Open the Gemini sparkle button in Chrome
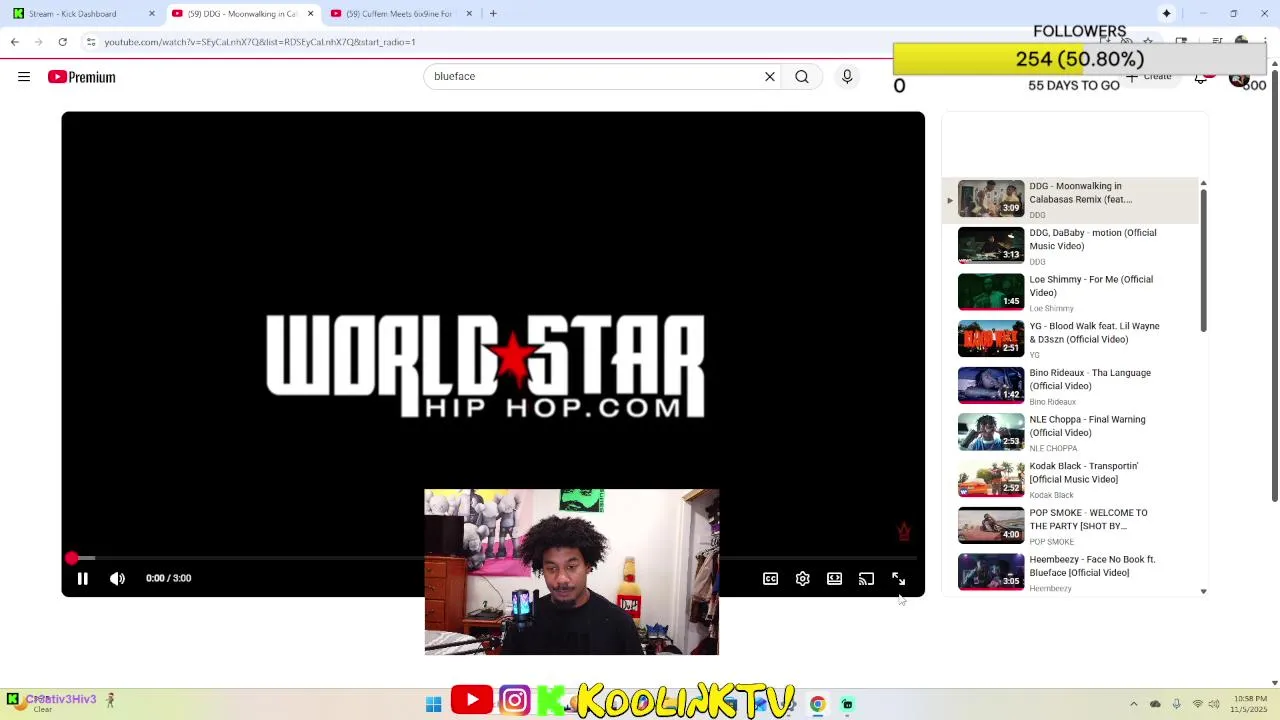Image resolution: width=1280 pixels, height=720 pixels. coord(1166,14)
